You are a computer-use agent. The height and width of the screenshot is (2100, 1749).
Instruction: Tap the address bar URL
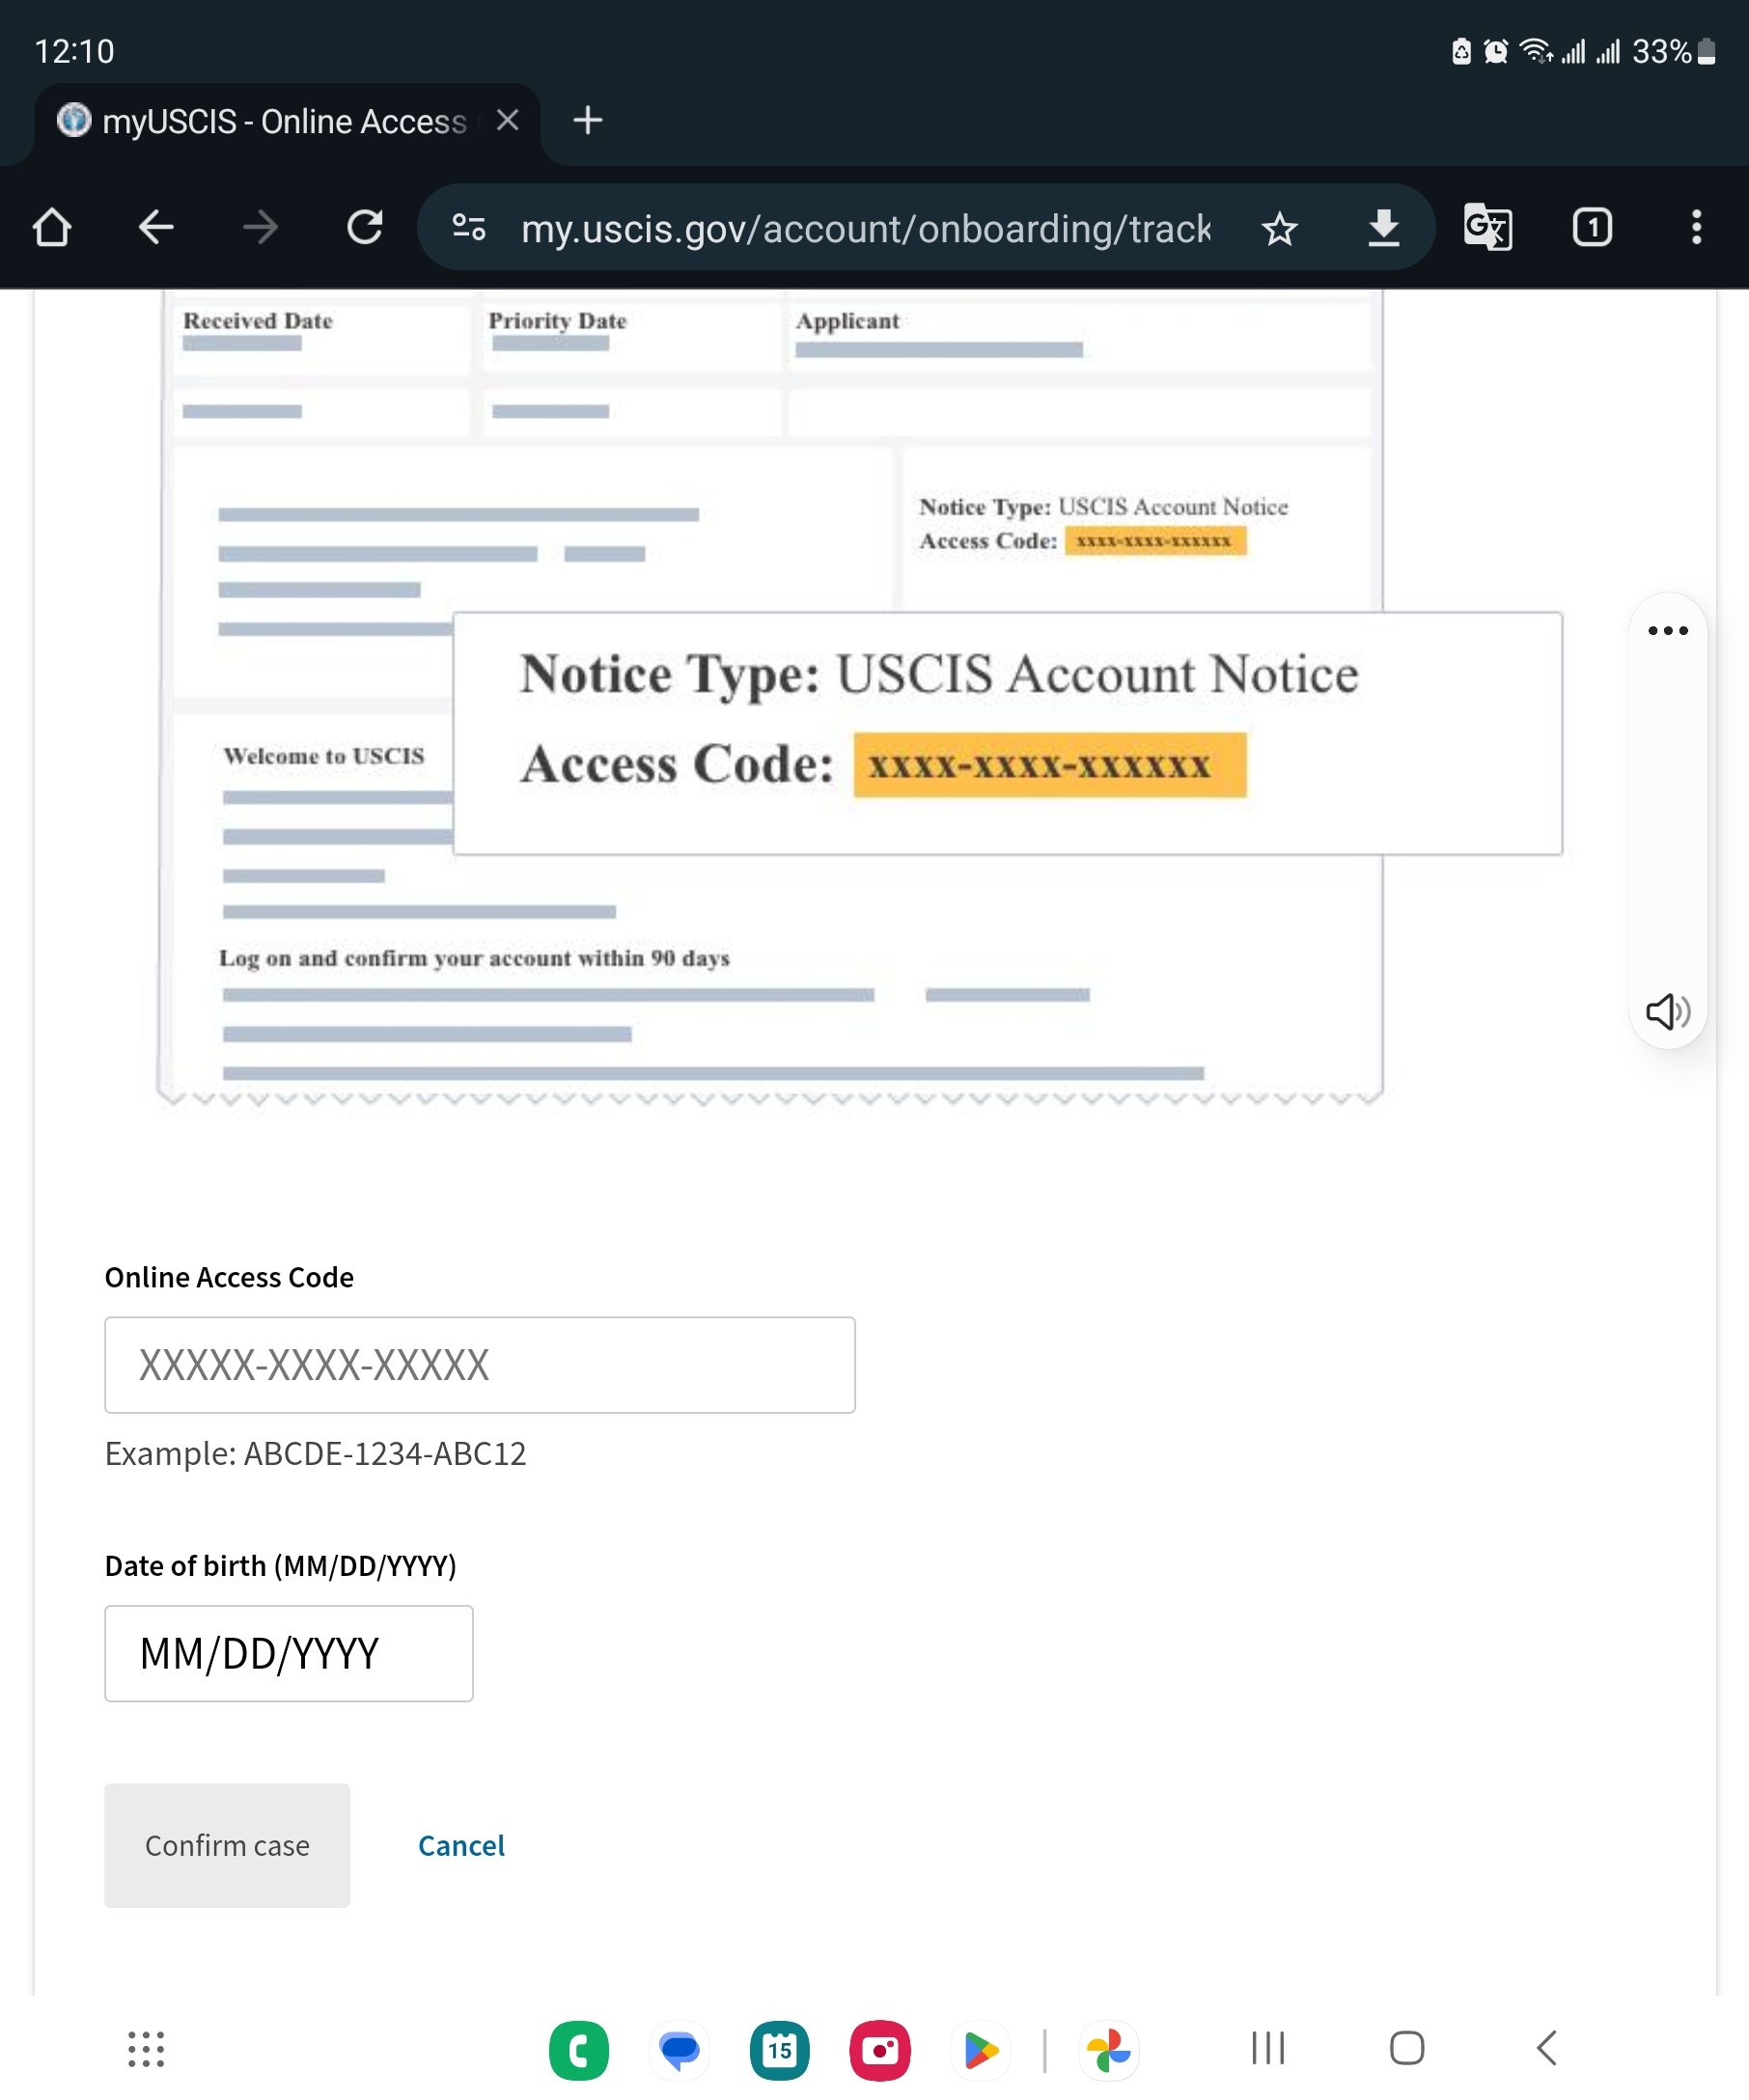click(866, 229)
